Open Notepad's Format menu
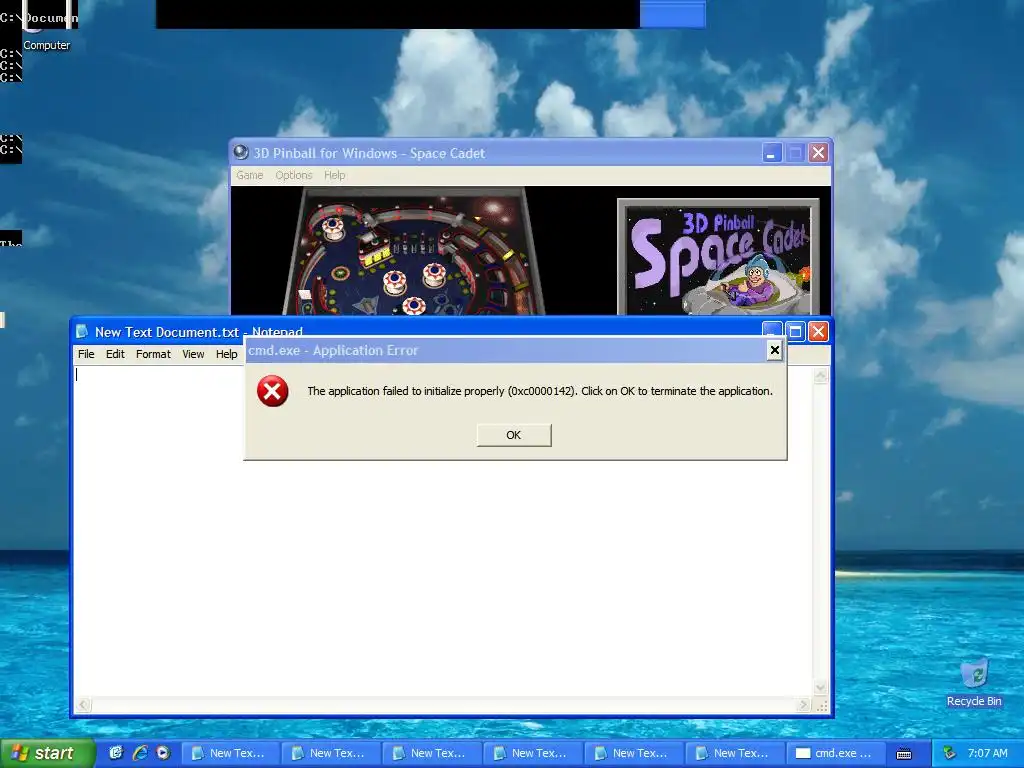 click(x=153, y=354)
